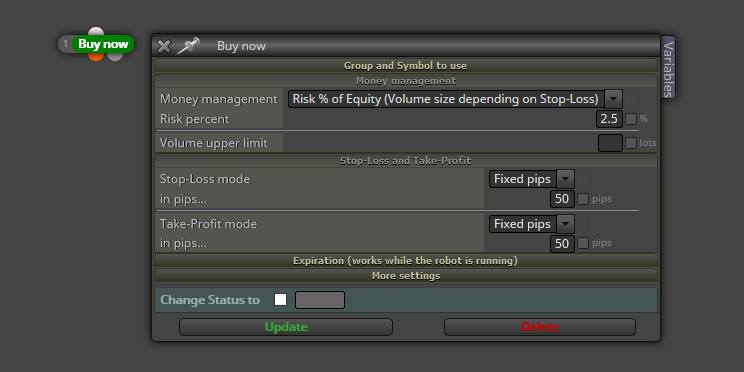The width and height of the screenshot is (744, 372).
Task: Click the Risk percent label
Action: pyautogui.click(x=195, y=119)
